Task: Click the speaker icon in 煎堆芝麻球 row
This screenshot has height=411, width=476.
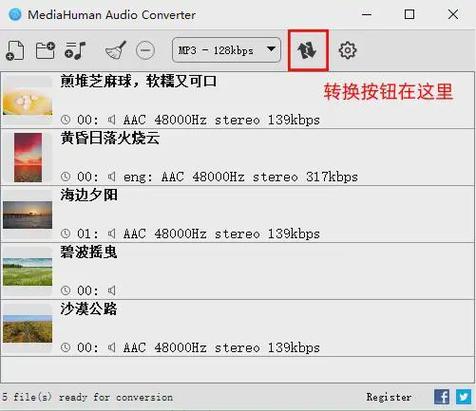Action: click(112, 120)
